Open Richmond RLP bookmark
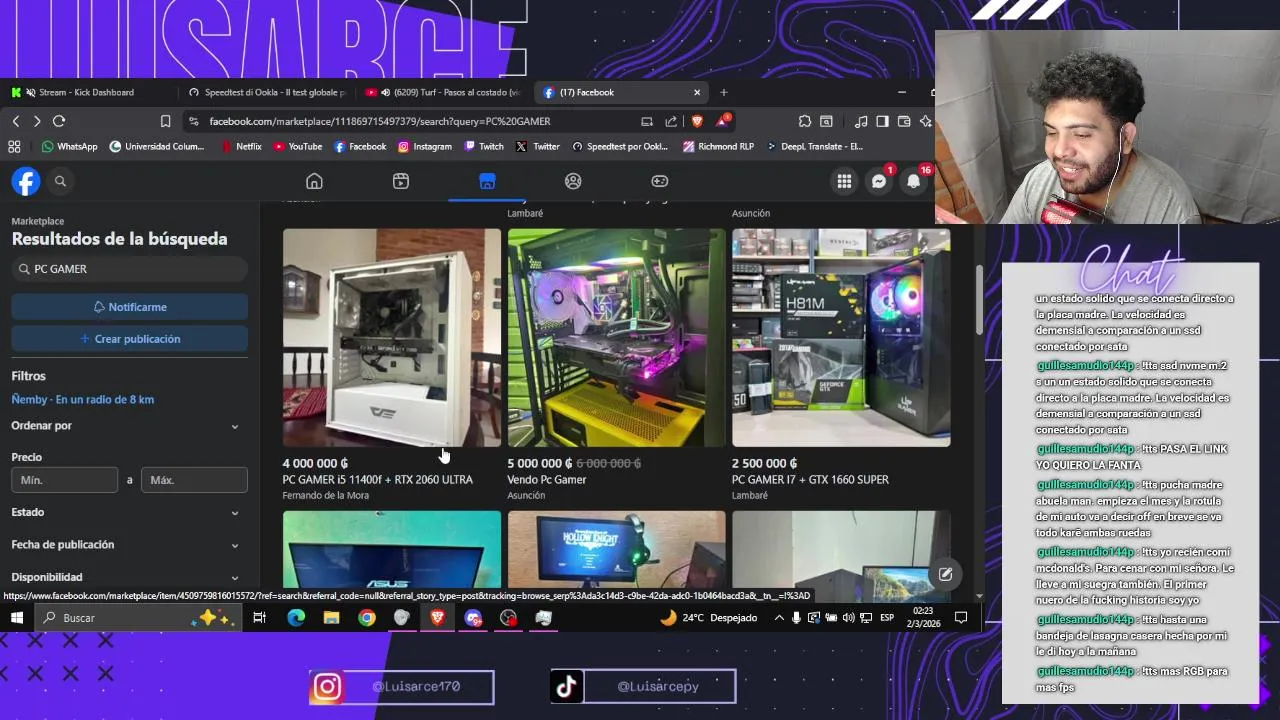This screenshot has width=1280, height=720. 718,146
